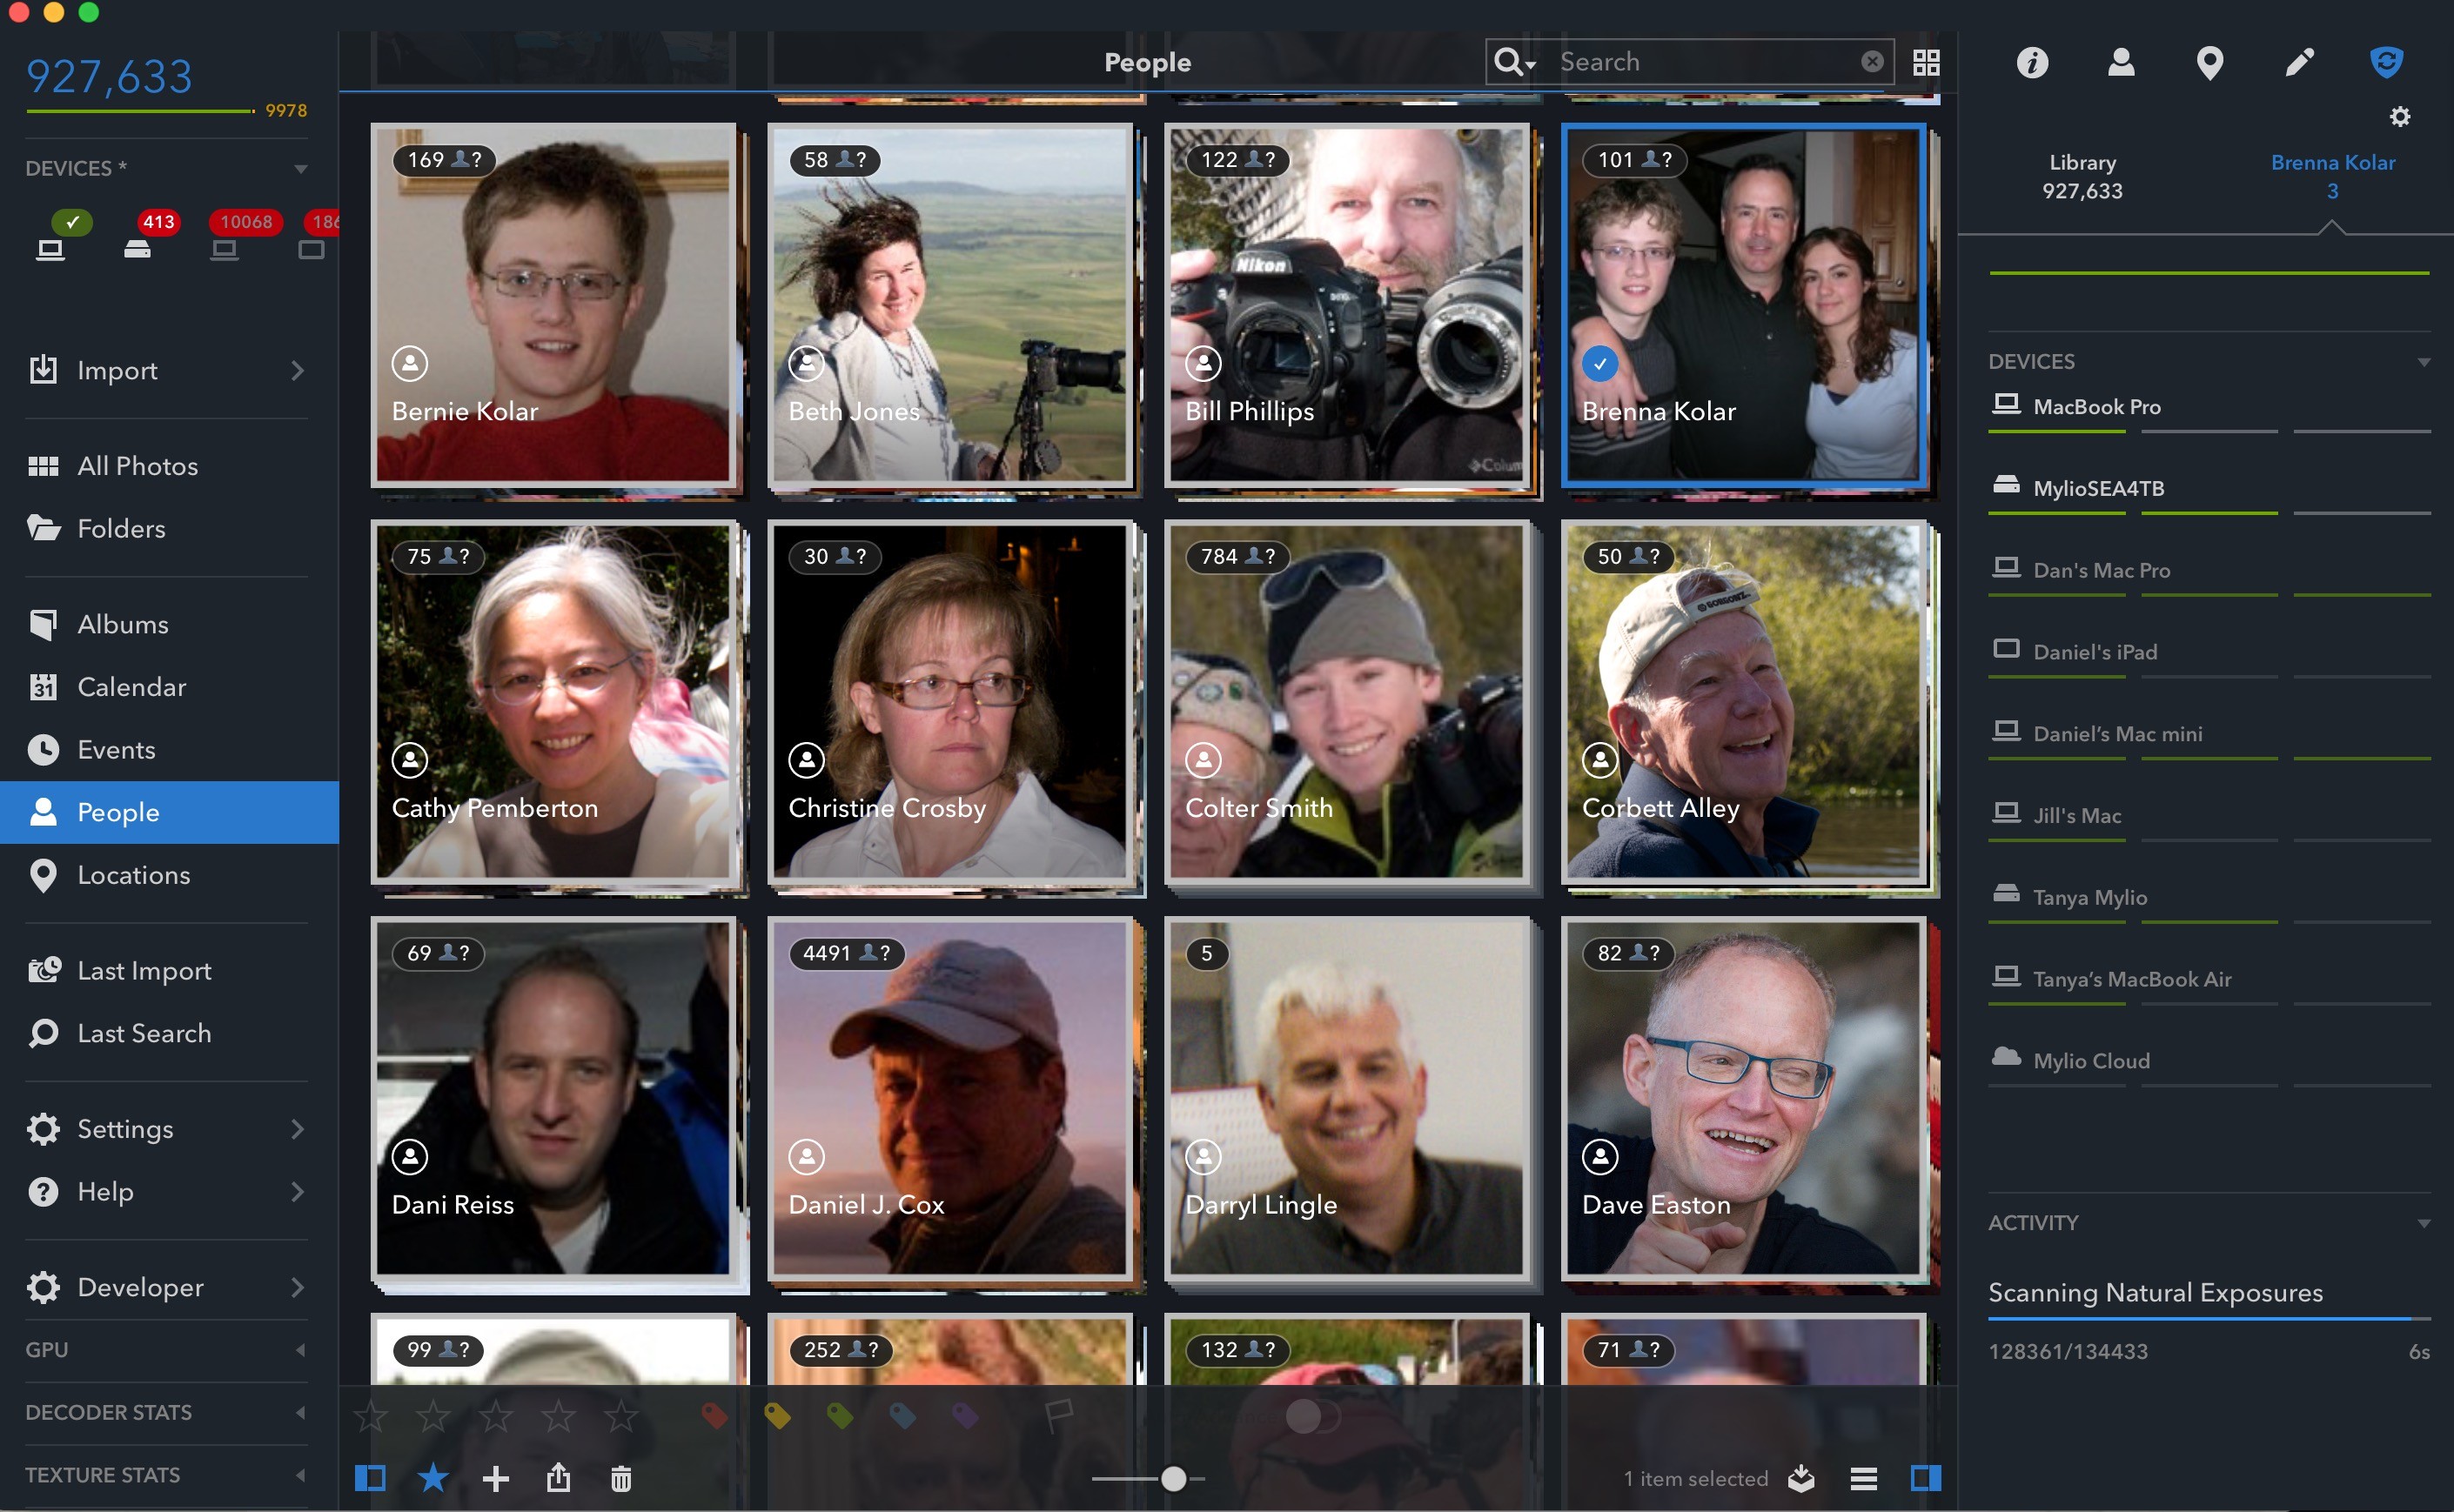Expand the Settings submenu arrow
Screen dimensions: 2454x1512
coord(297,1129)
